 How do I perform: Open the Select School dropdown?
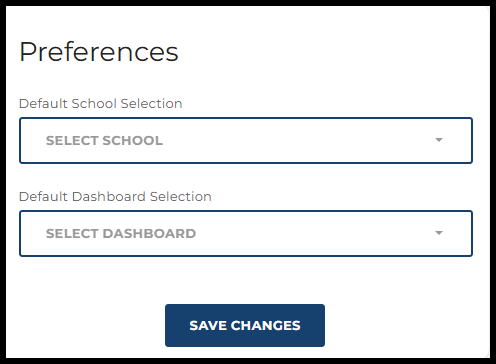coord(246,140)
